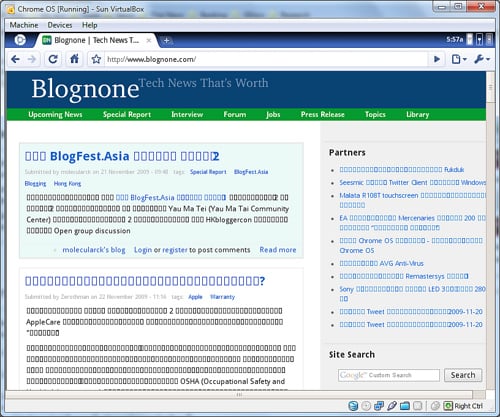Screen dimensions: 500x417
Task: Click the Right Ctrl host key indicator
Action: [x=463, y=406]
